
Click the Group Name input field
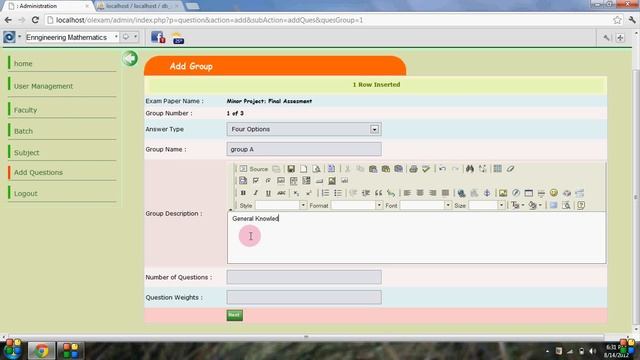coord(304,149)
